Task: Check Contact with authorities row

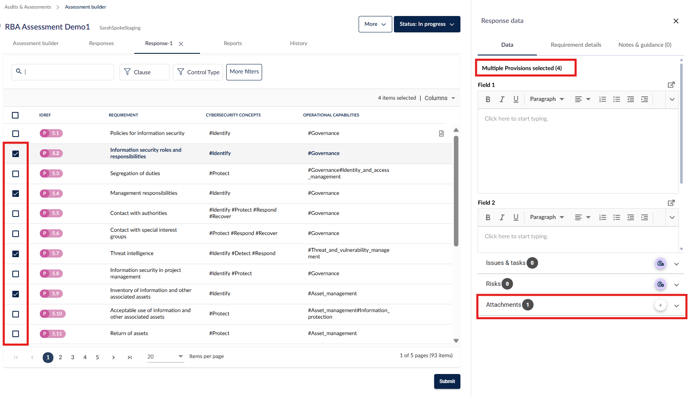Action: pyautogui.click(x=15, y=214)
